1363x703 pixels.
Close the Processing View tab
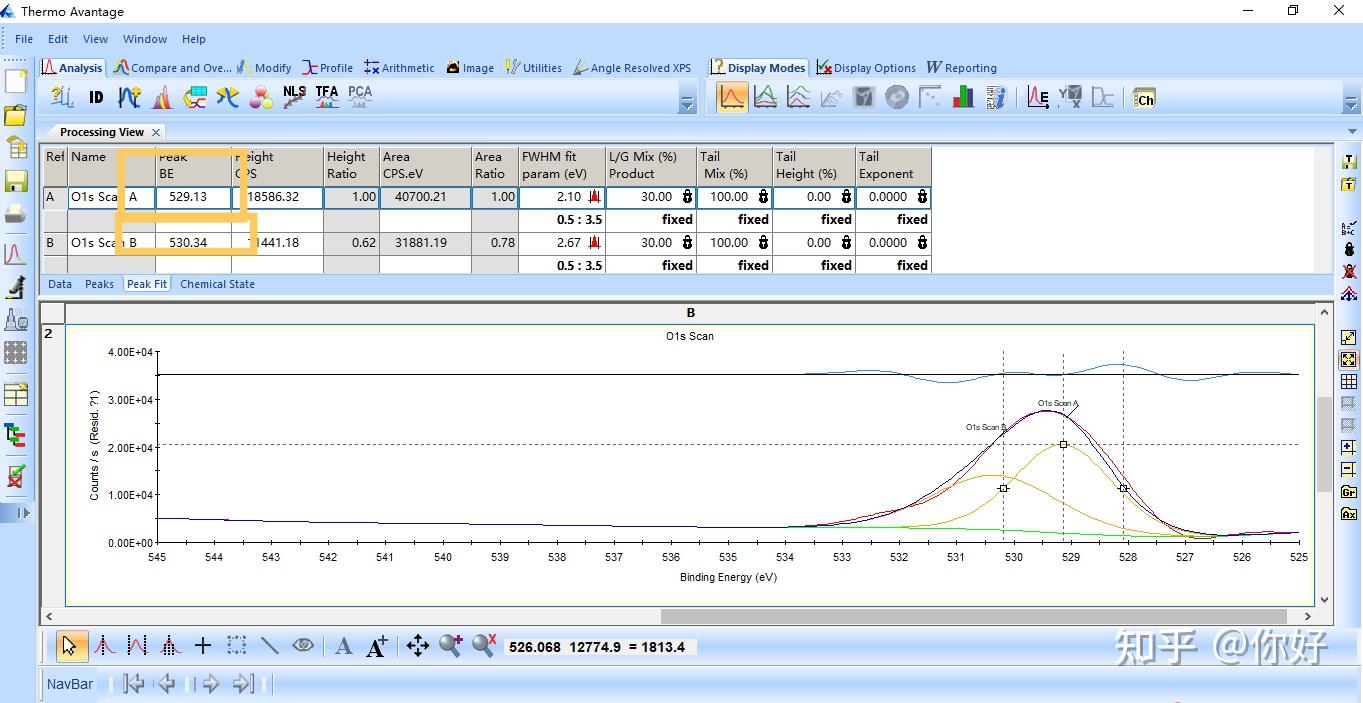pyautogui.click(x=156, y=132)
